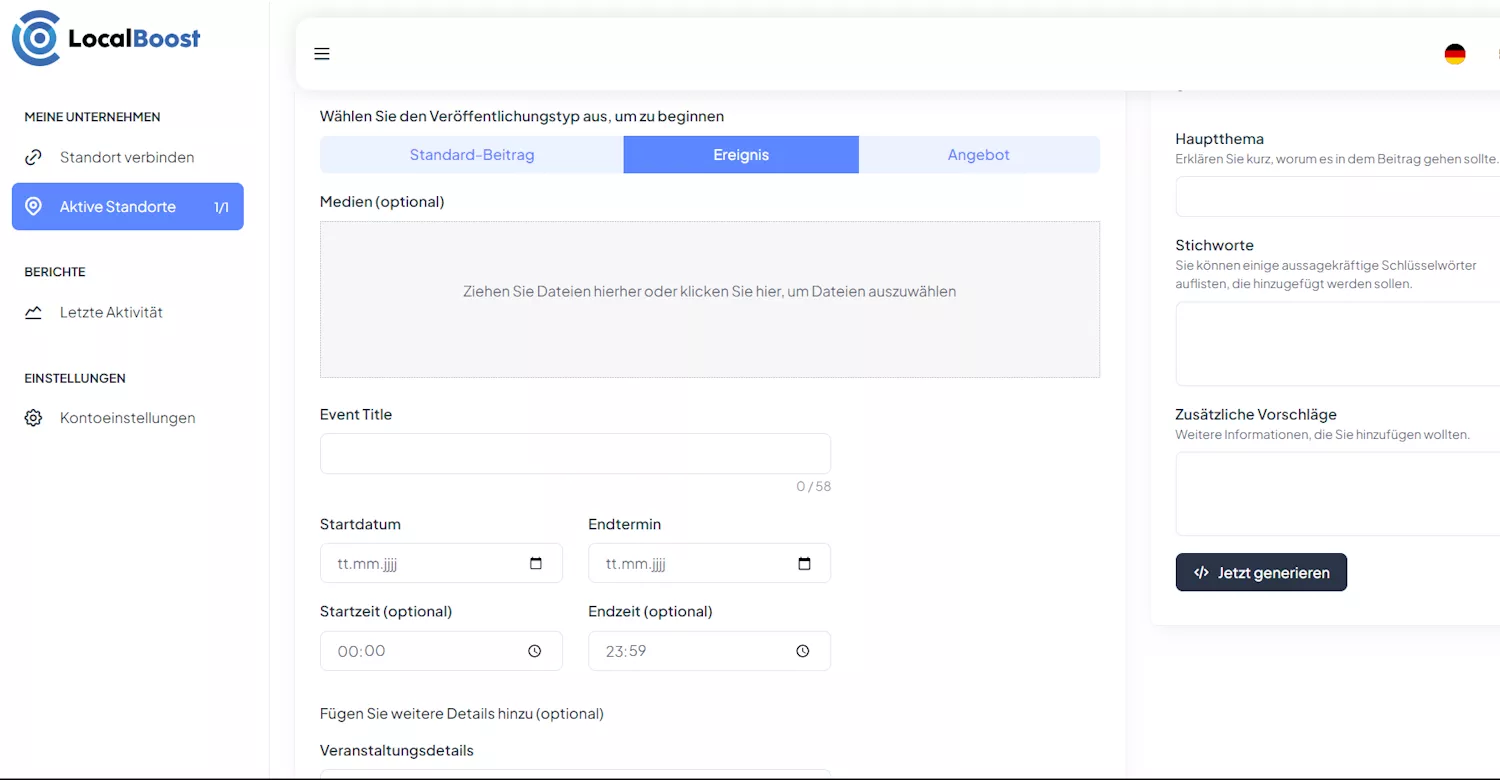Image resolution: width=1500 pixels, height=780 pixels.
Task: Select the Angebot tab
Action: [979, 155]
